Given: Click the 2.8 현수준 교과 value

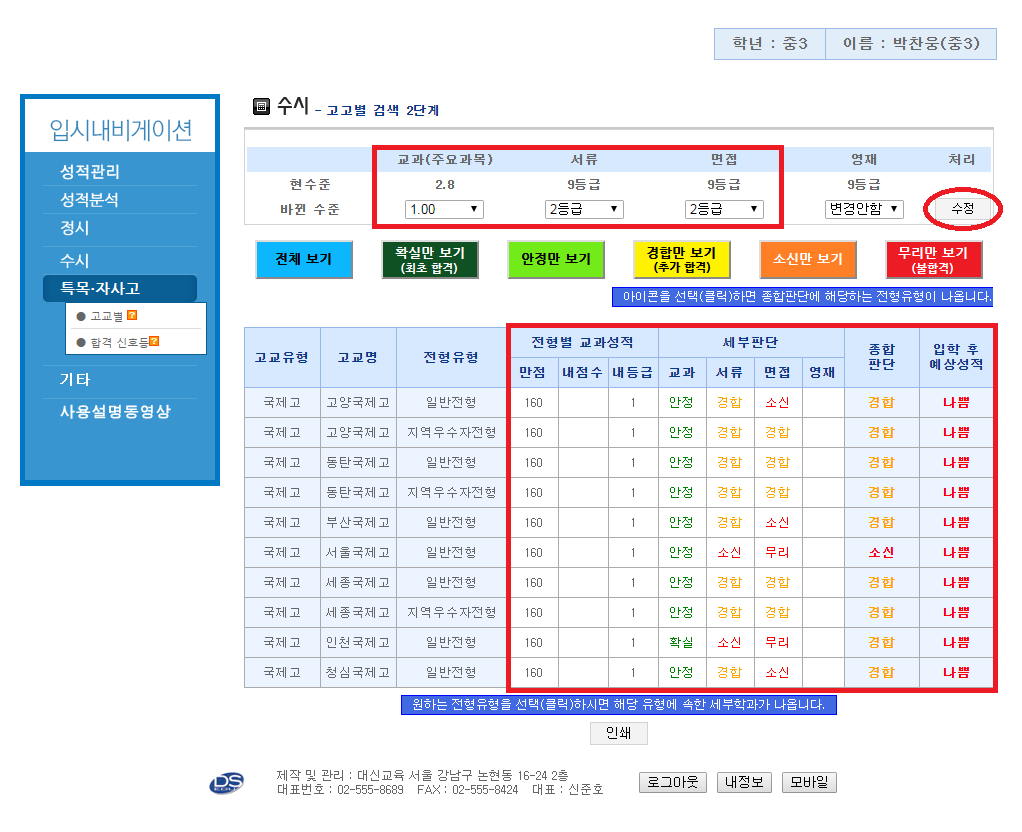Looking at the screenshot, I should [445, 185].
